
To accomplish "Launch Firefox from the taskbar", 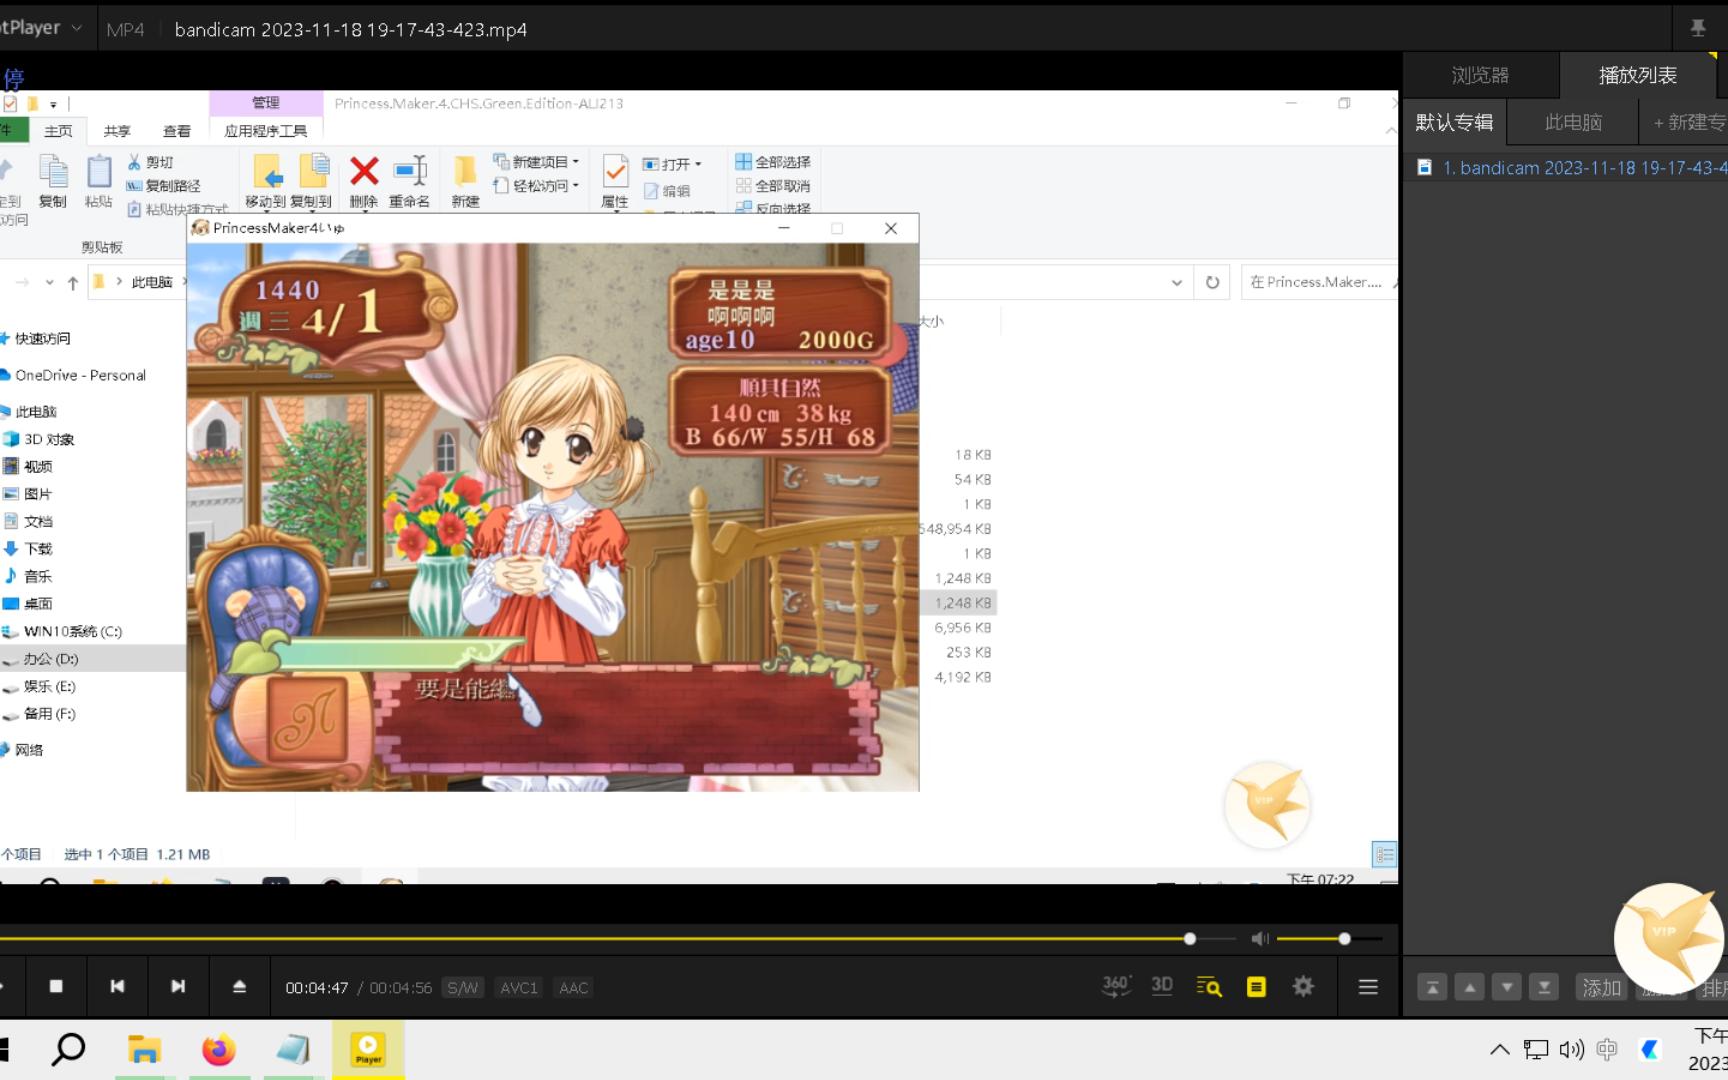I will pyautogui.click(x=219, y=1049).
